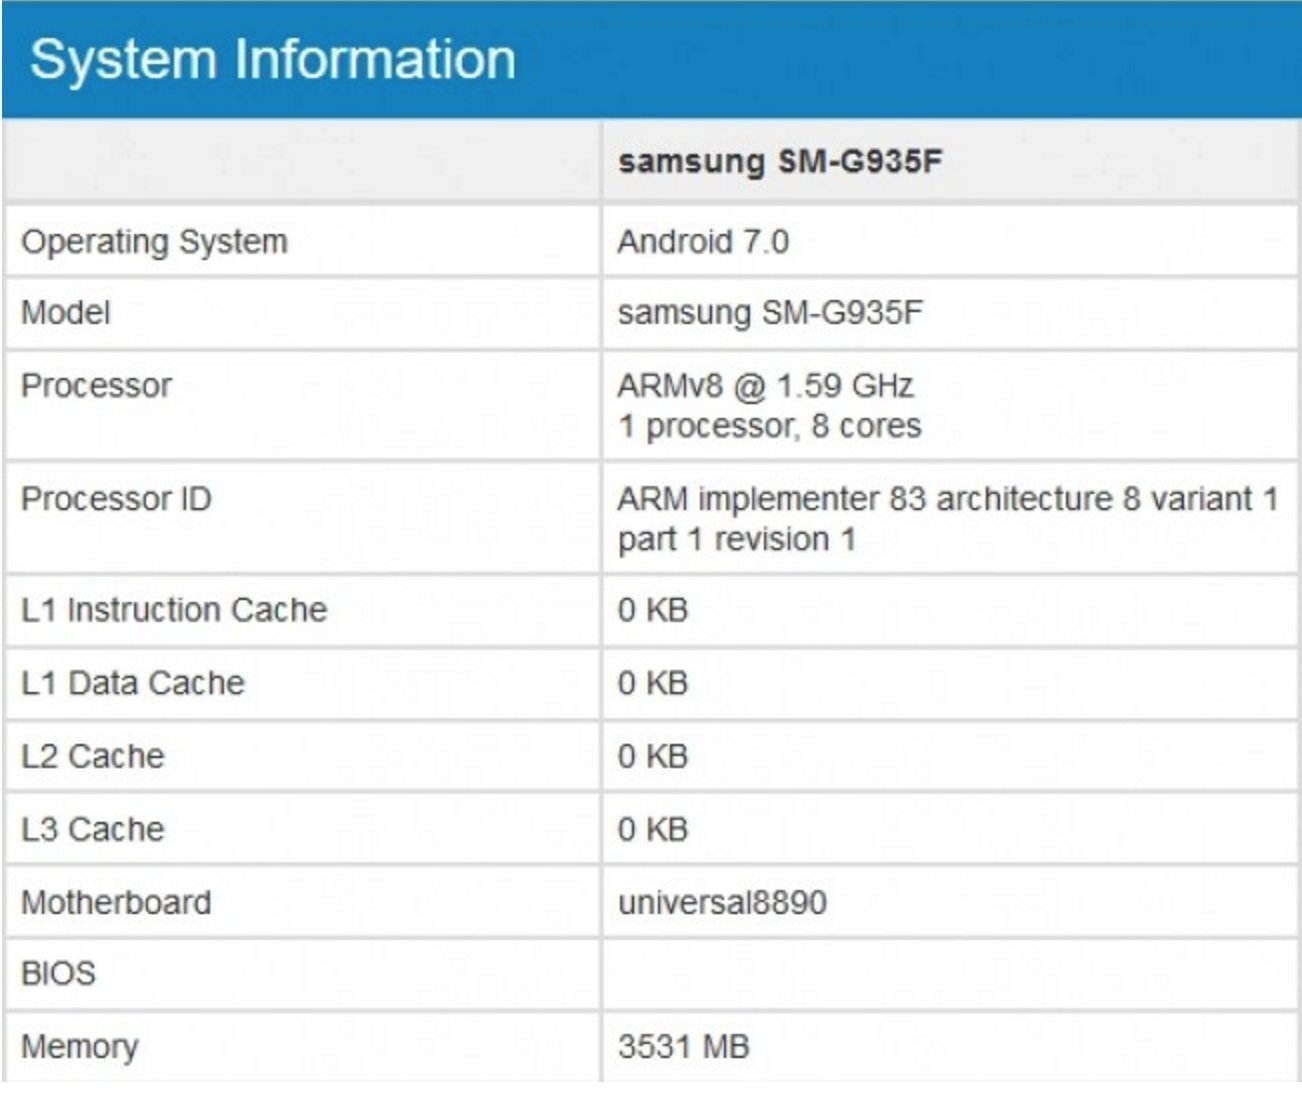Click the L1 Instruction Cache label

click(174, 610)
